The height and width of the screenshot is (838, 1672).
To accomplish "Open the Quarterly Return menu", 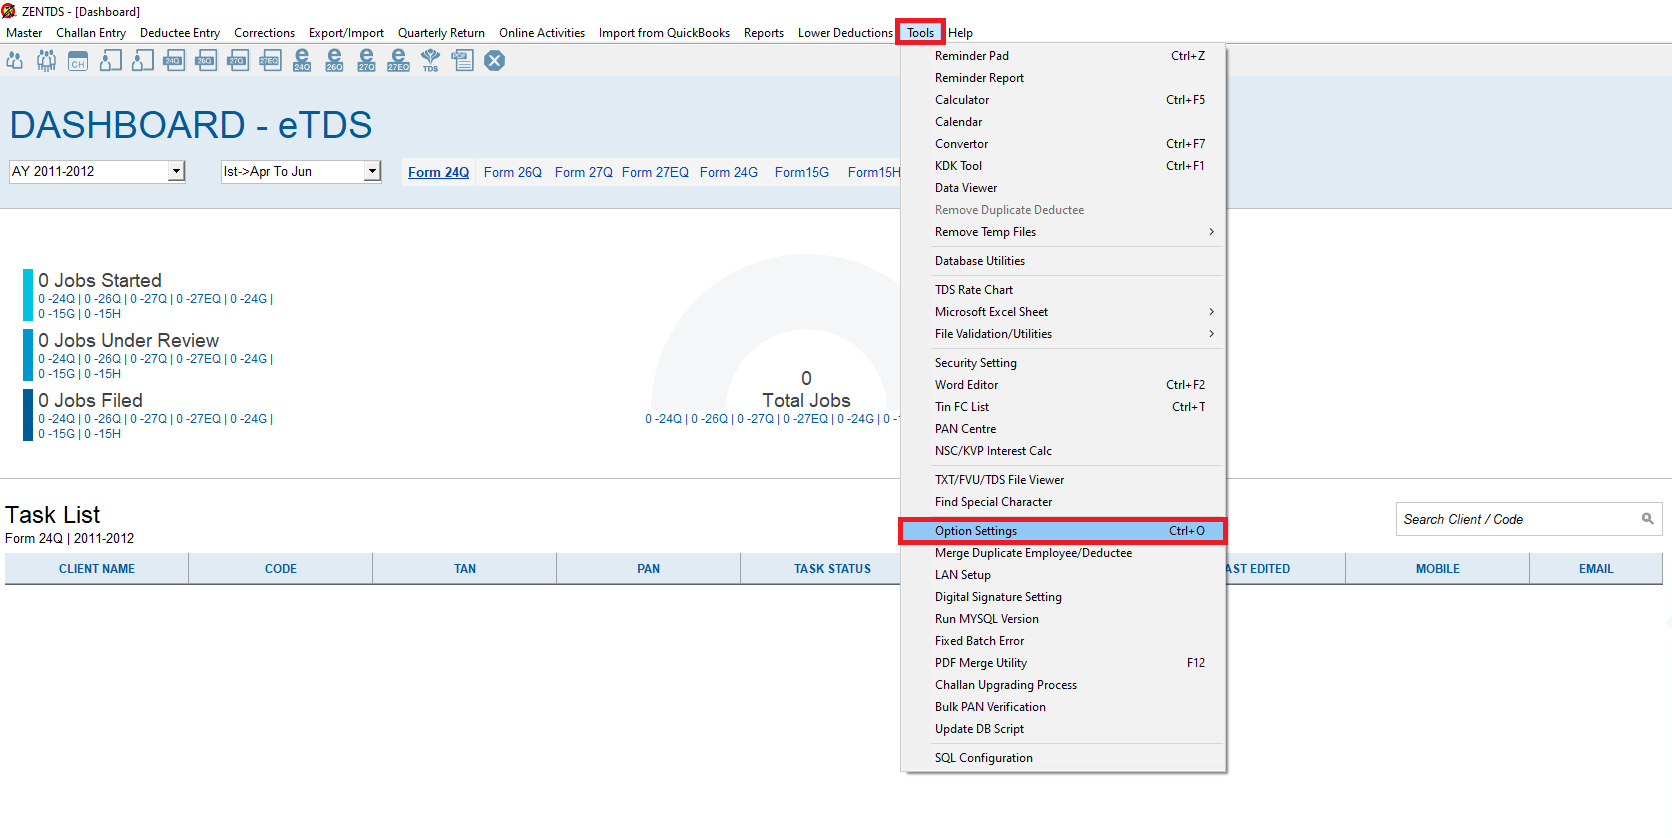I will pos(441,33).
